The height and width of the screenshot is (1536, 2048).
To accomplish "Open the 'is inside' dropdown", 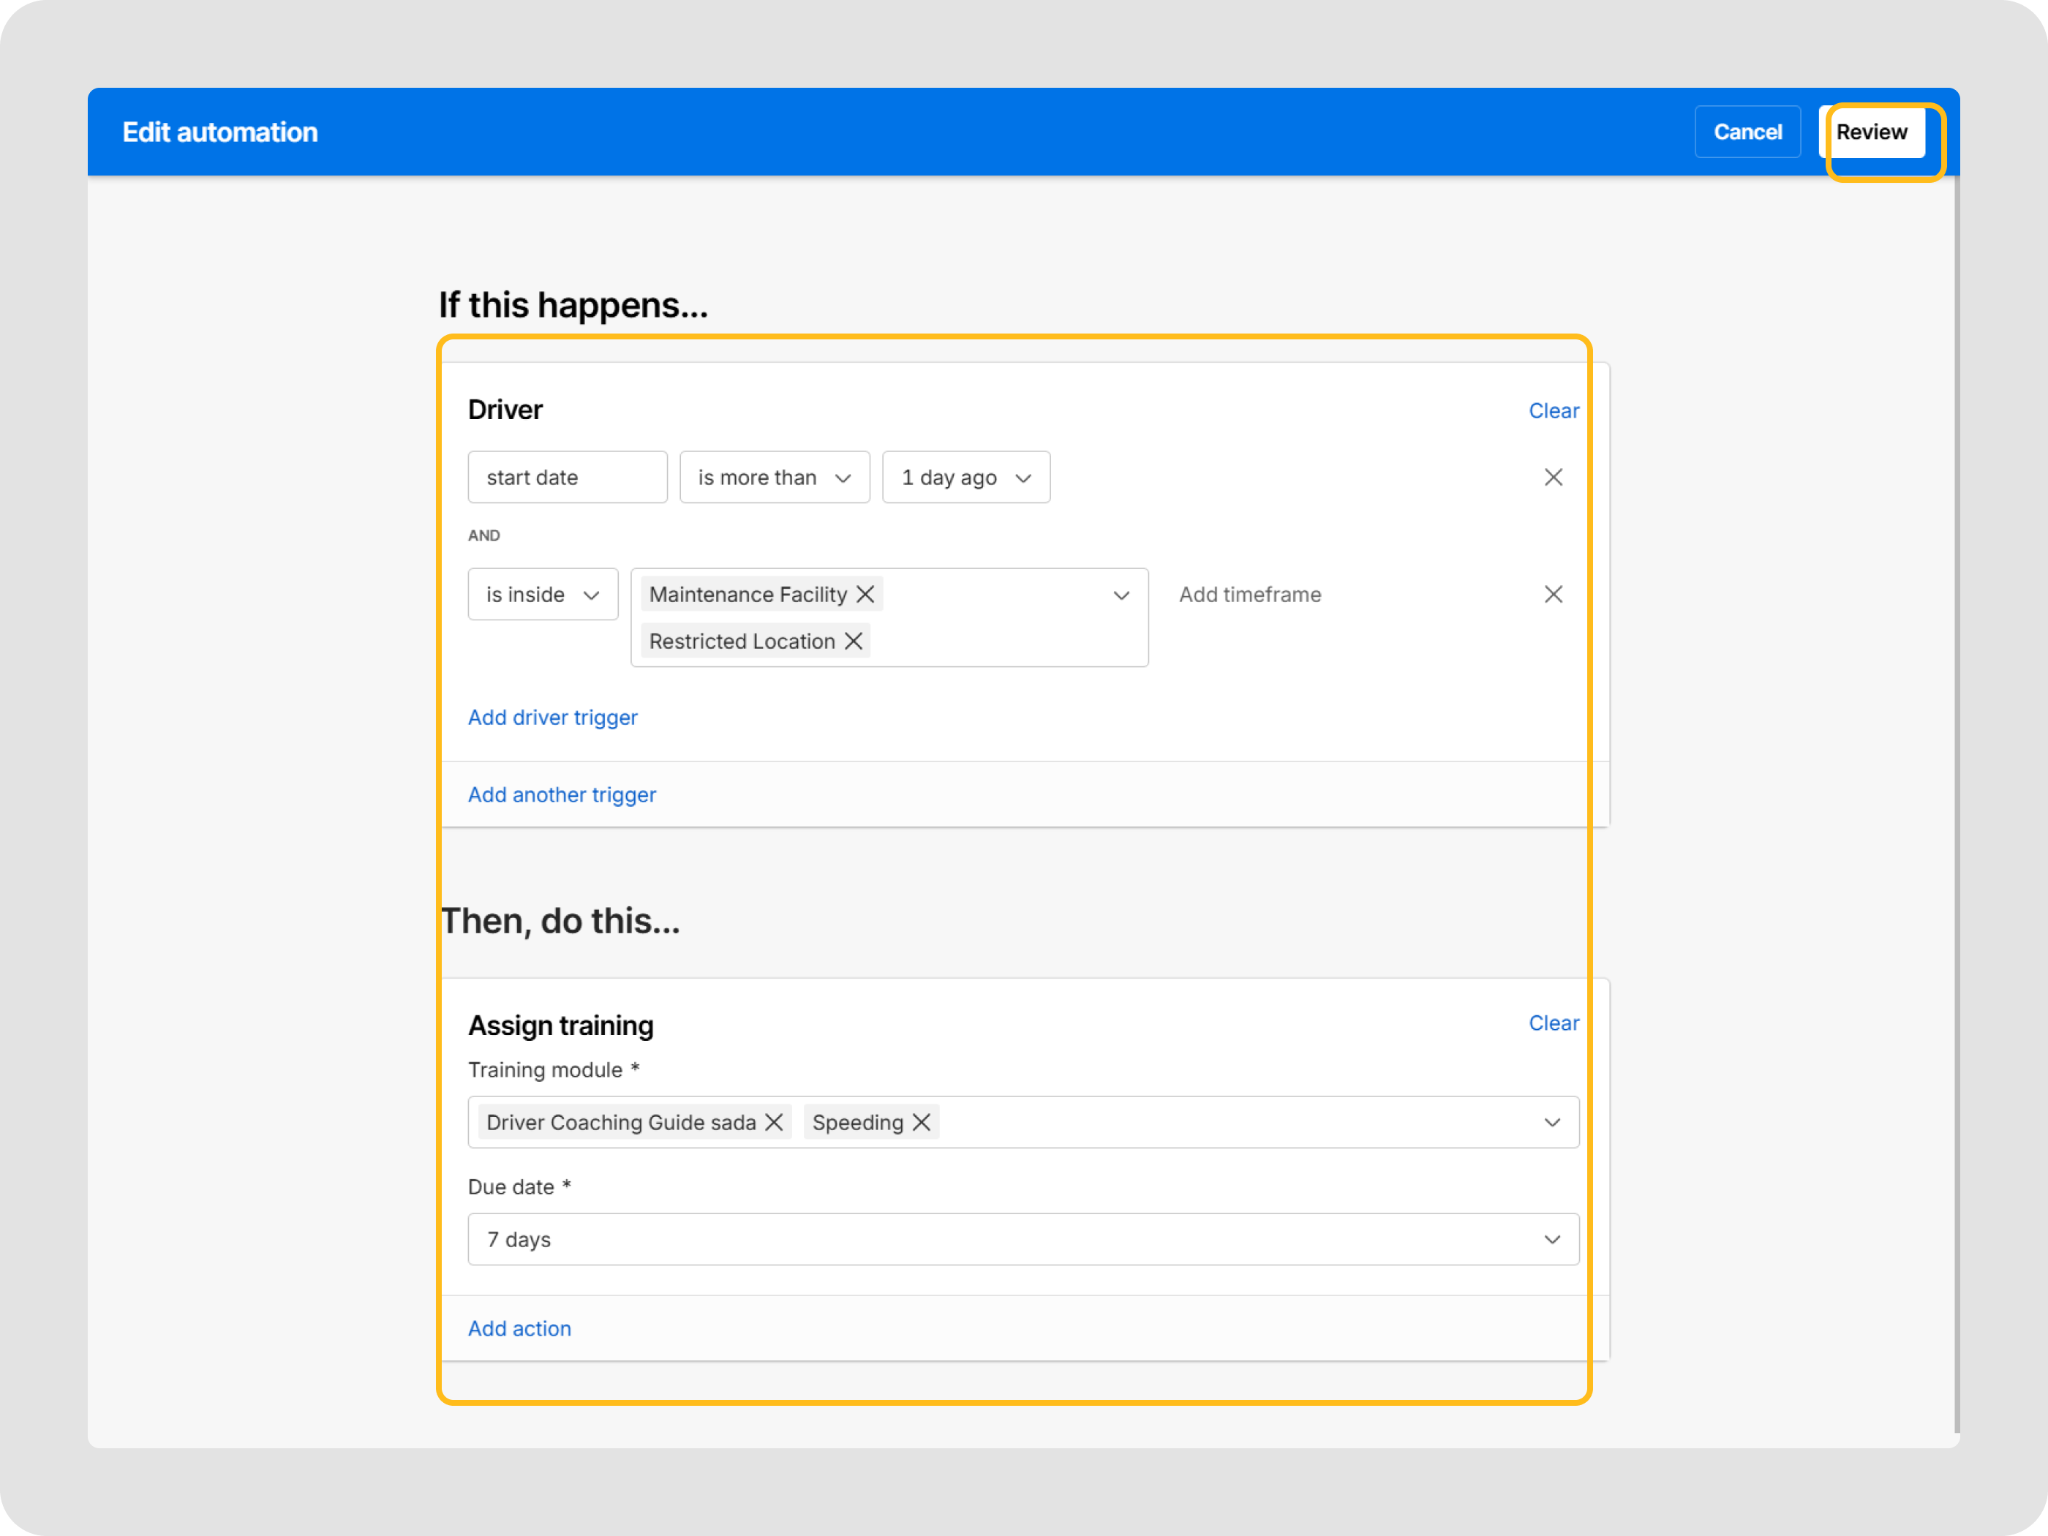I will pyautogui.click(x=542, y=594).
